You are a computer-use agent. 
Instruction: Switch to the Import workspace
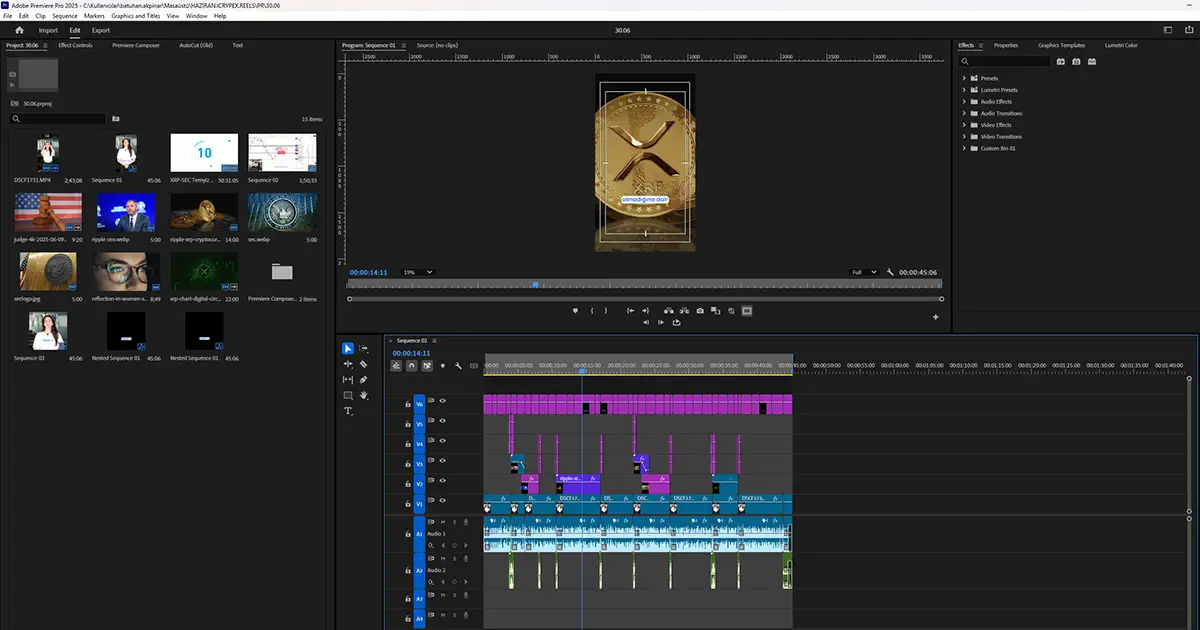[48, 30]
